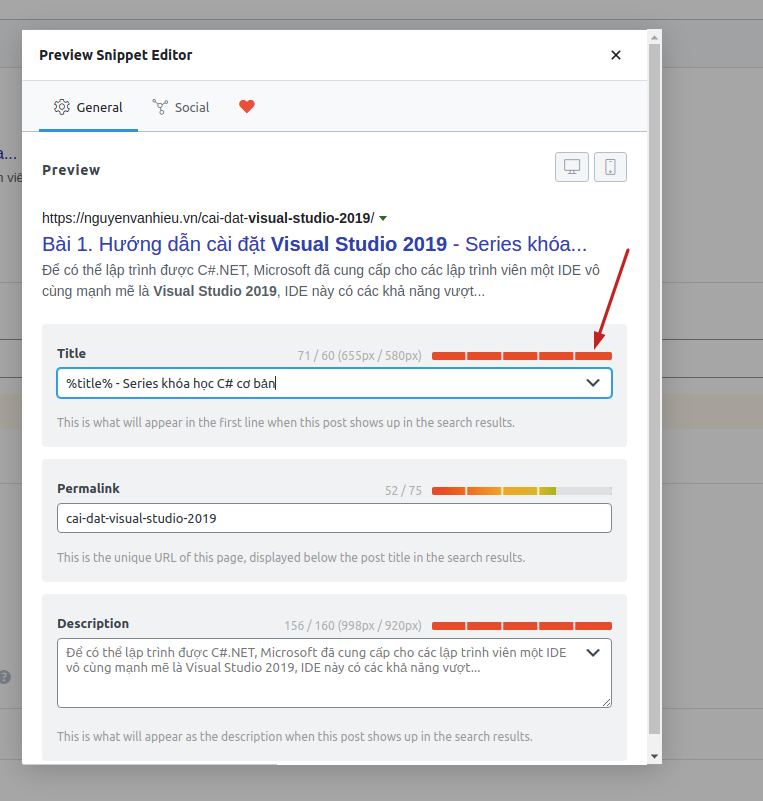Click the Permalink length progress bar
The image size is (763, 801).
pyautogui.click(x=522, y=491)
